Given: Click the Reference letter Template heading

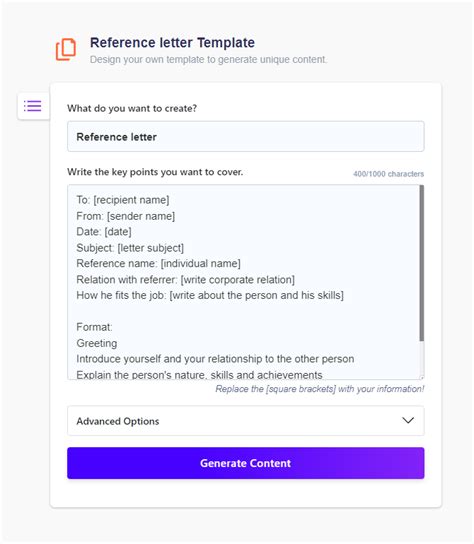Looking at the screenshot, I should [x=172, y=43].
